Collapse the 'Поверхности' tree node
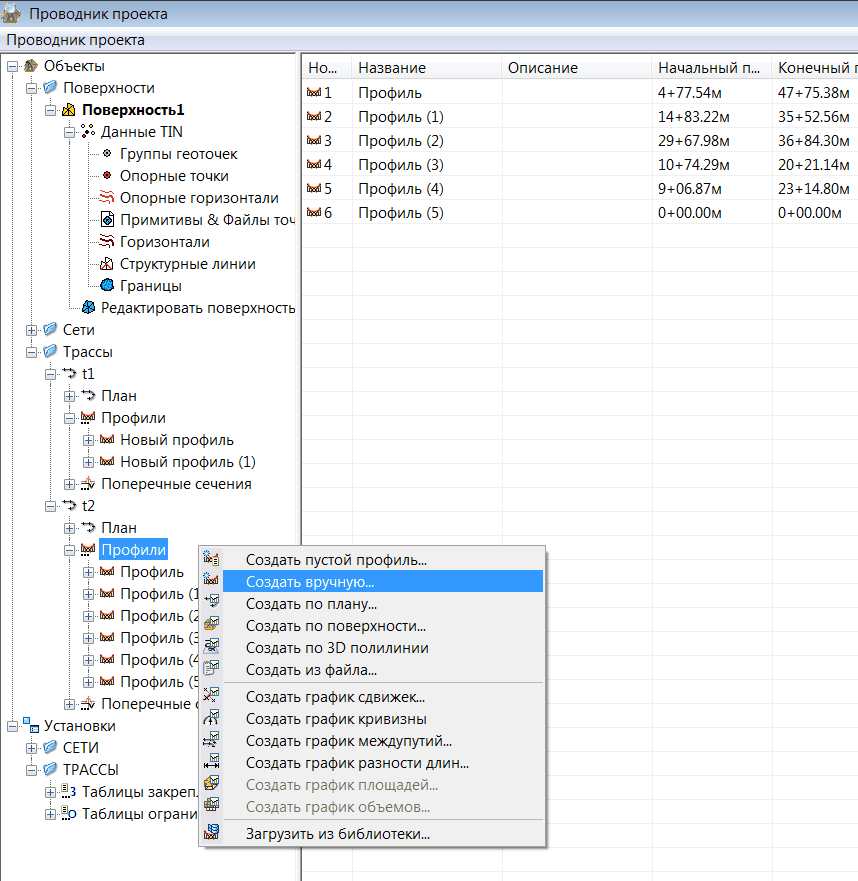 pos(32,88)
